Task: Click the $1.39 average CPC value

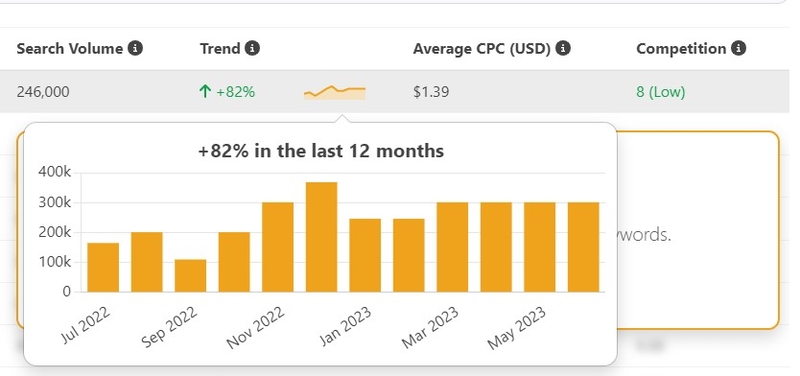Action: point(432,92)
